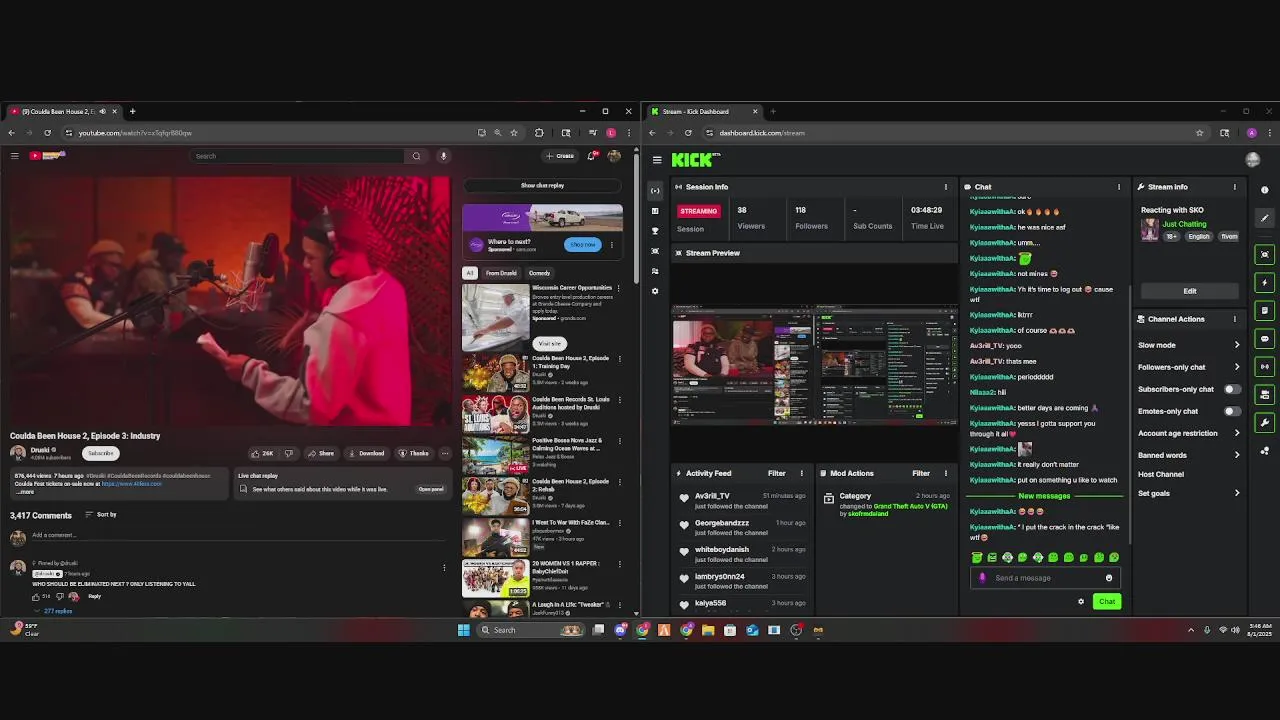Image resolution: width=1280 pixels, height=720 pixels.
Task: Open Mod Actions Filter dropdown
Action: point(921,473)
